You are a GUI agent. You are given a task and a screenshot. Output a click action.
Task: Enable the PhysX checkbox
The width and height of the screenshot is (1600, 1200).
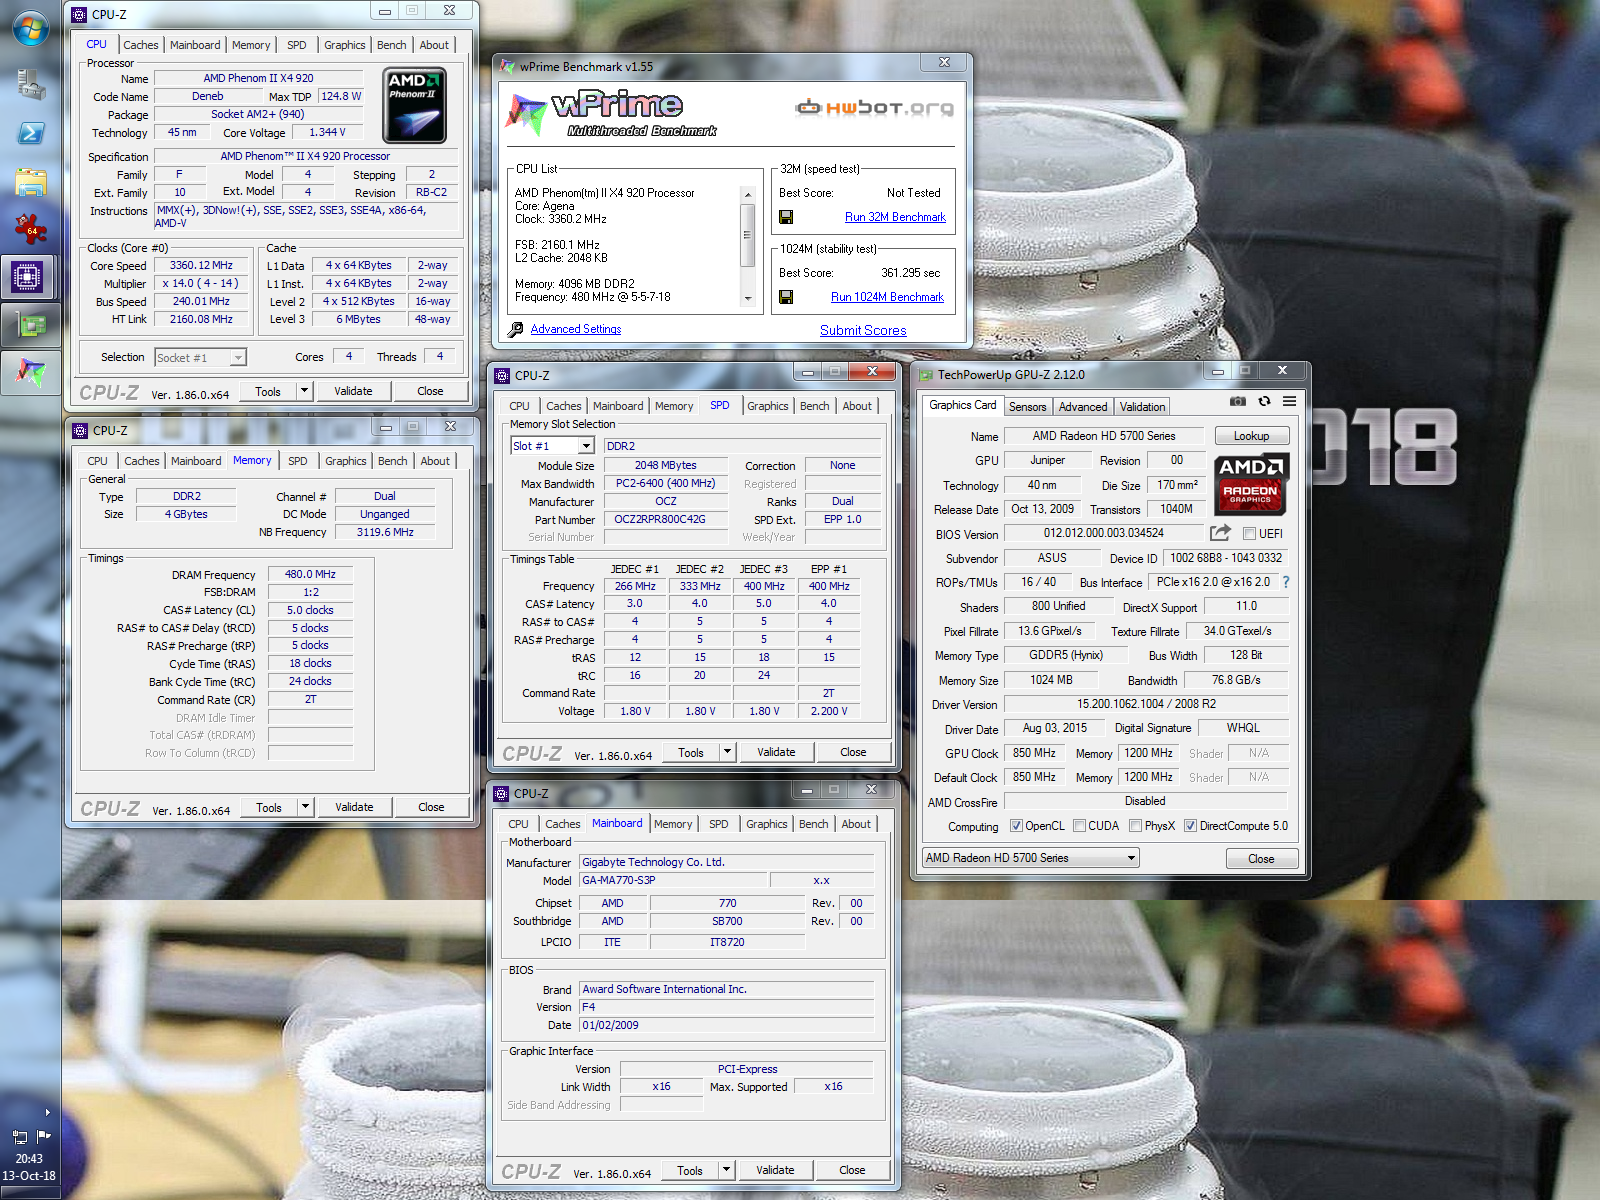(1135, 826)
